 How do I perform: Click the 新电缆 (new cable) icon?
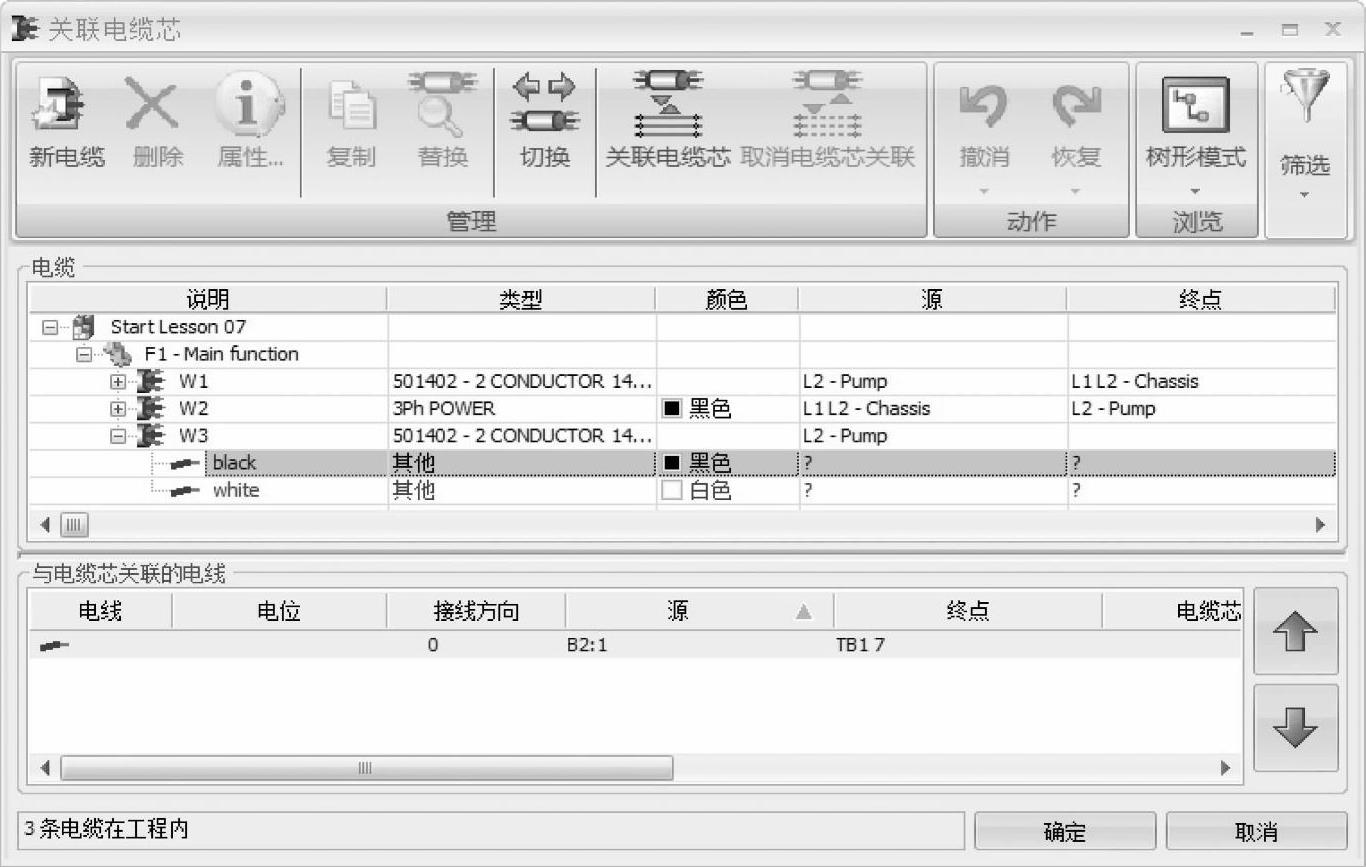point(60,104)
